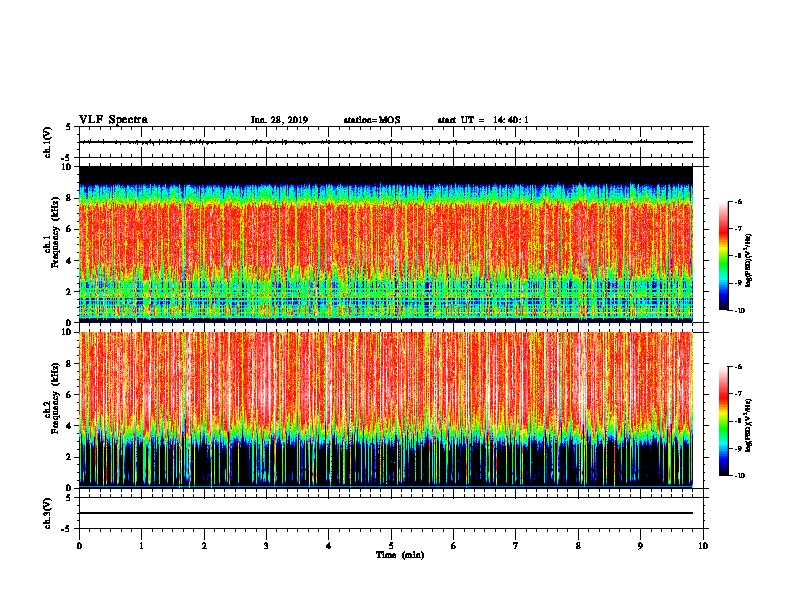Click the "VLF Spectra" plot title
This screenshot has height=612, width=792.
[113, 120]
